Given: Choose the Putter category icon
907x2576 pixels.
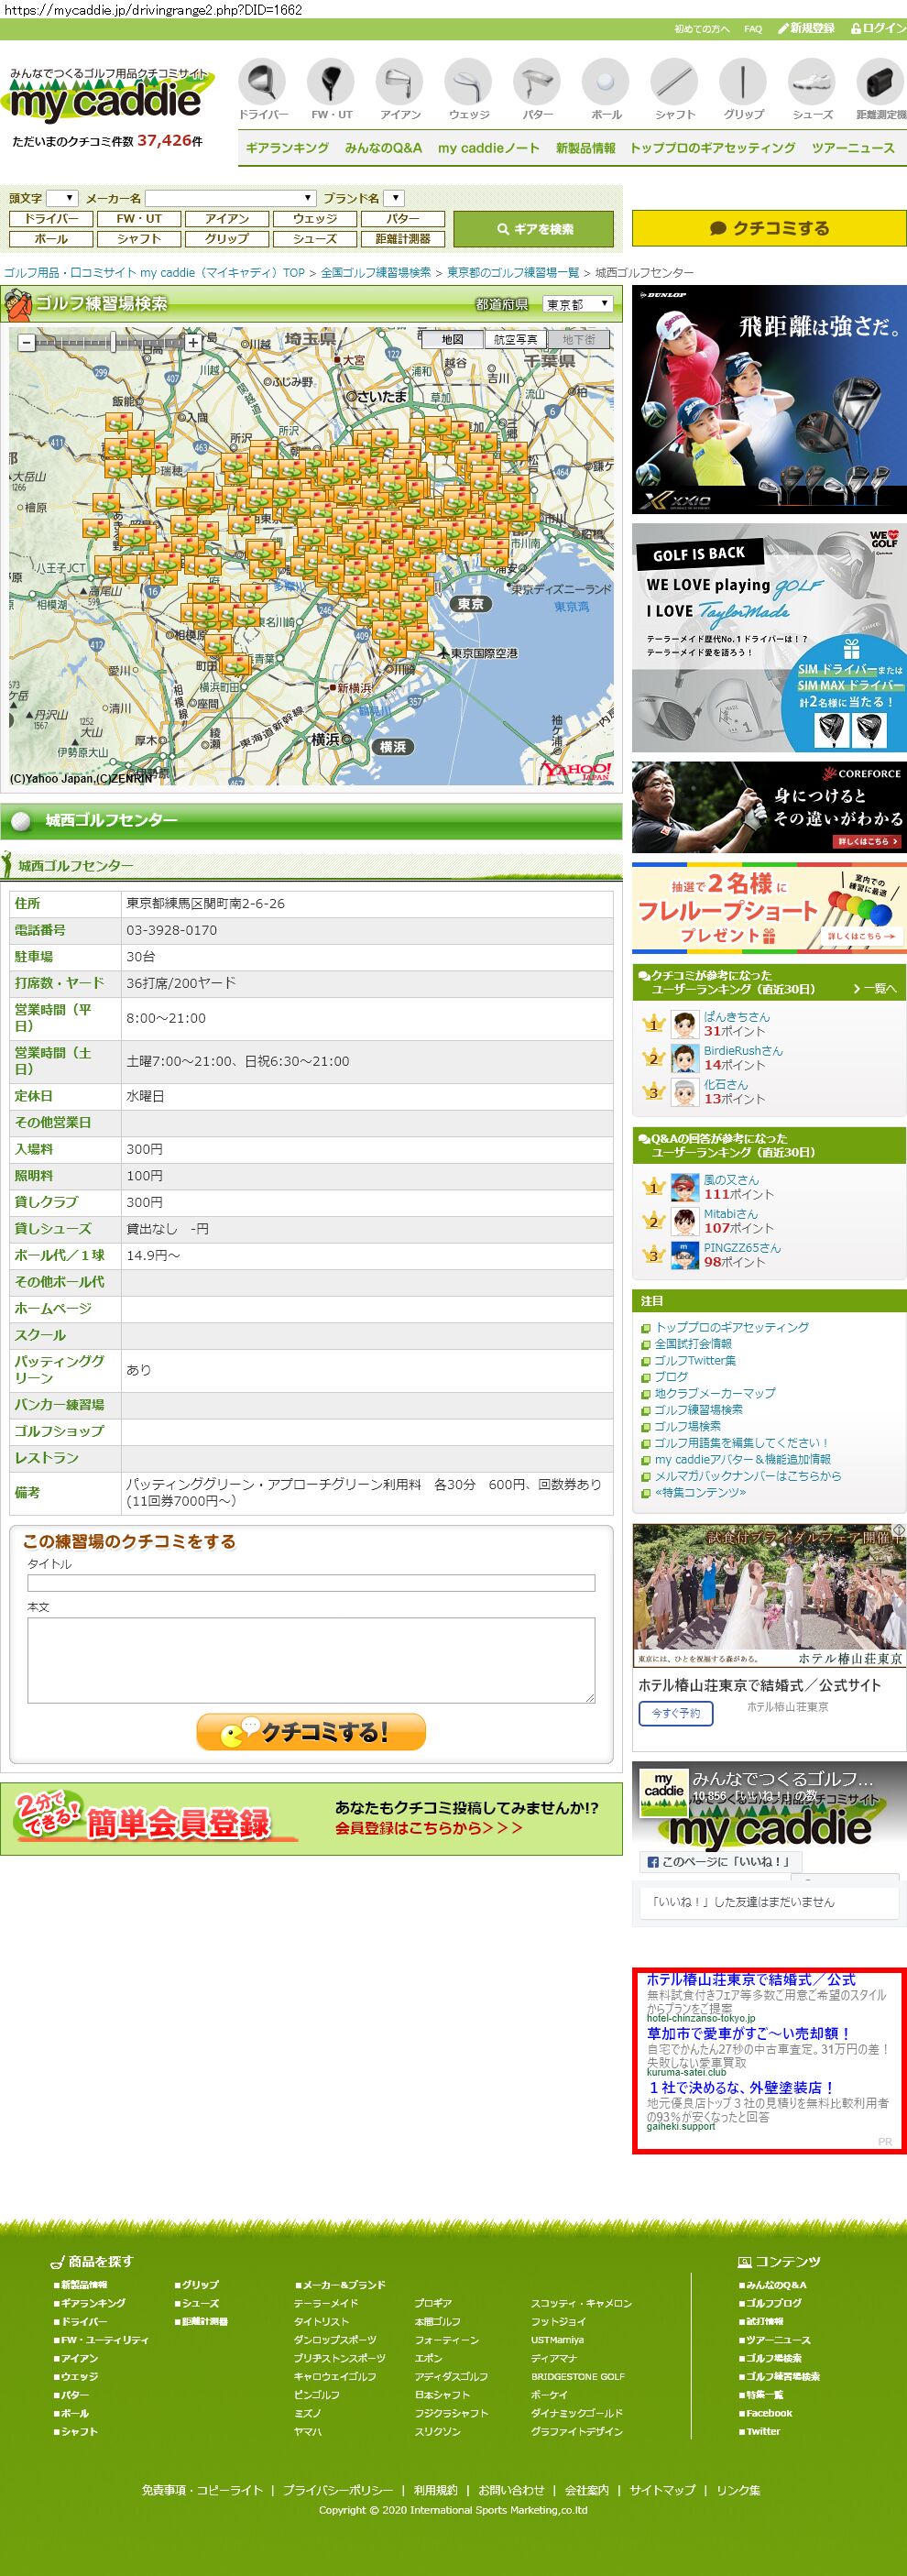Looking at the screenshot, I should 537,82.
